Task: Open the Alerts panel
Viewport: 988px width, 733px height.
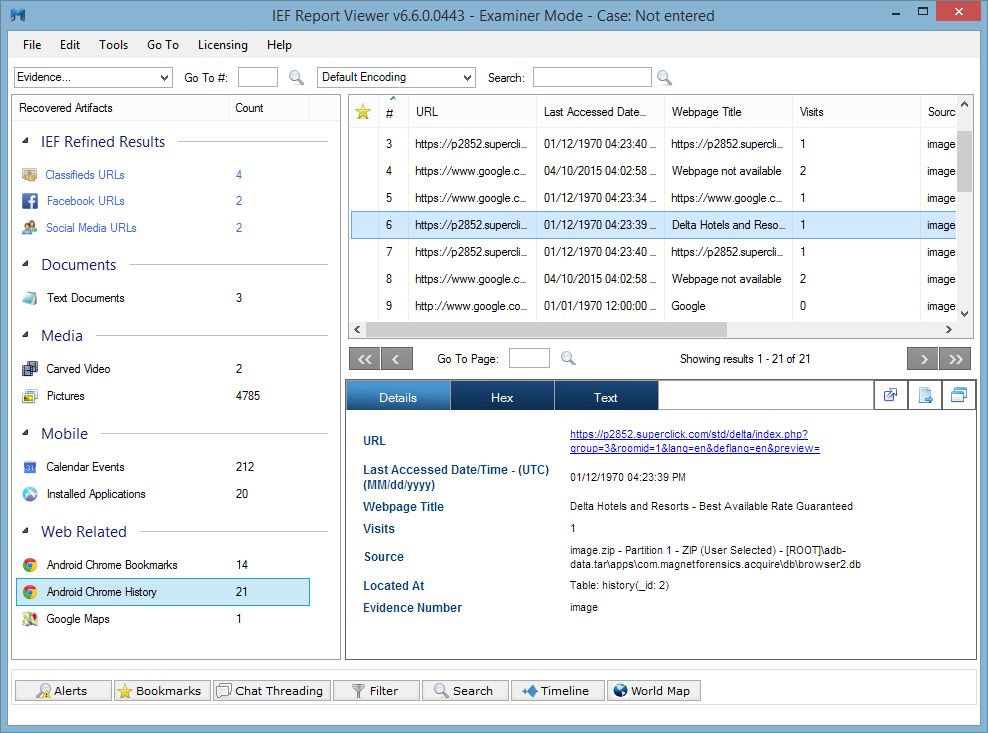Action: pos(63,691)
